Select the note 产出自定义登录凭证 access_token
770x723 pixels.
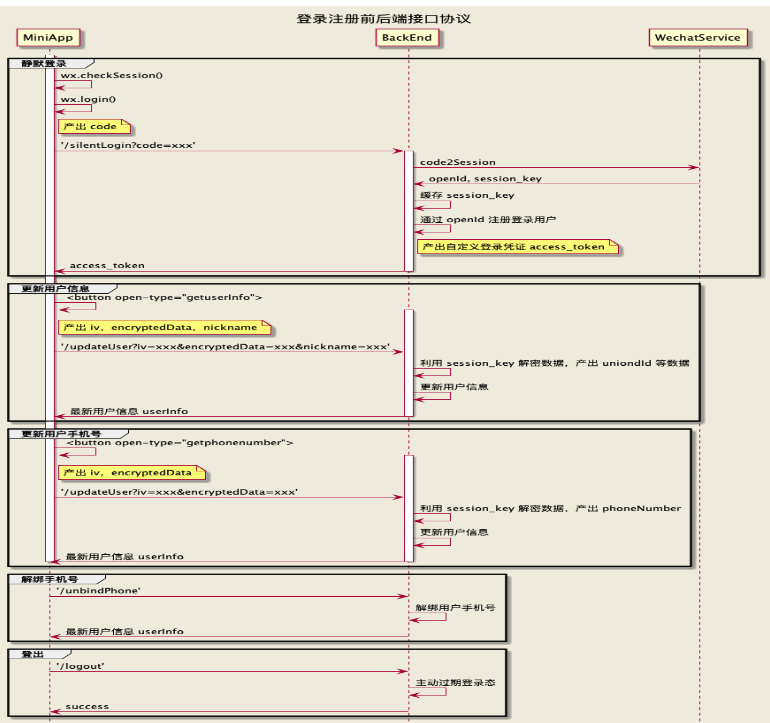518,247
